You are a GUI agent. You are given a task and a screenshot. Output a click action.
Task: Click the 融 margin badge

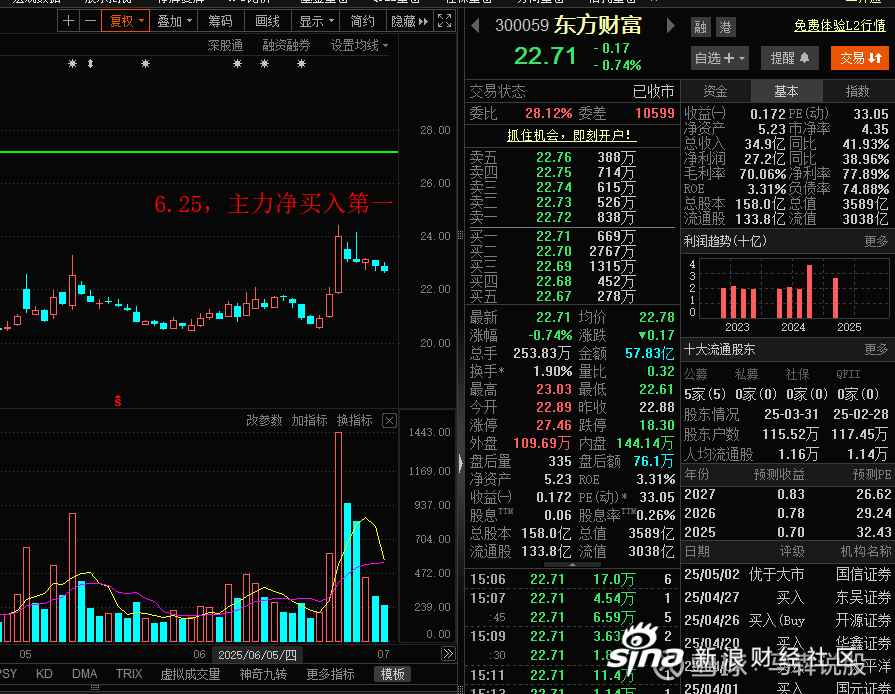point(700,27)
